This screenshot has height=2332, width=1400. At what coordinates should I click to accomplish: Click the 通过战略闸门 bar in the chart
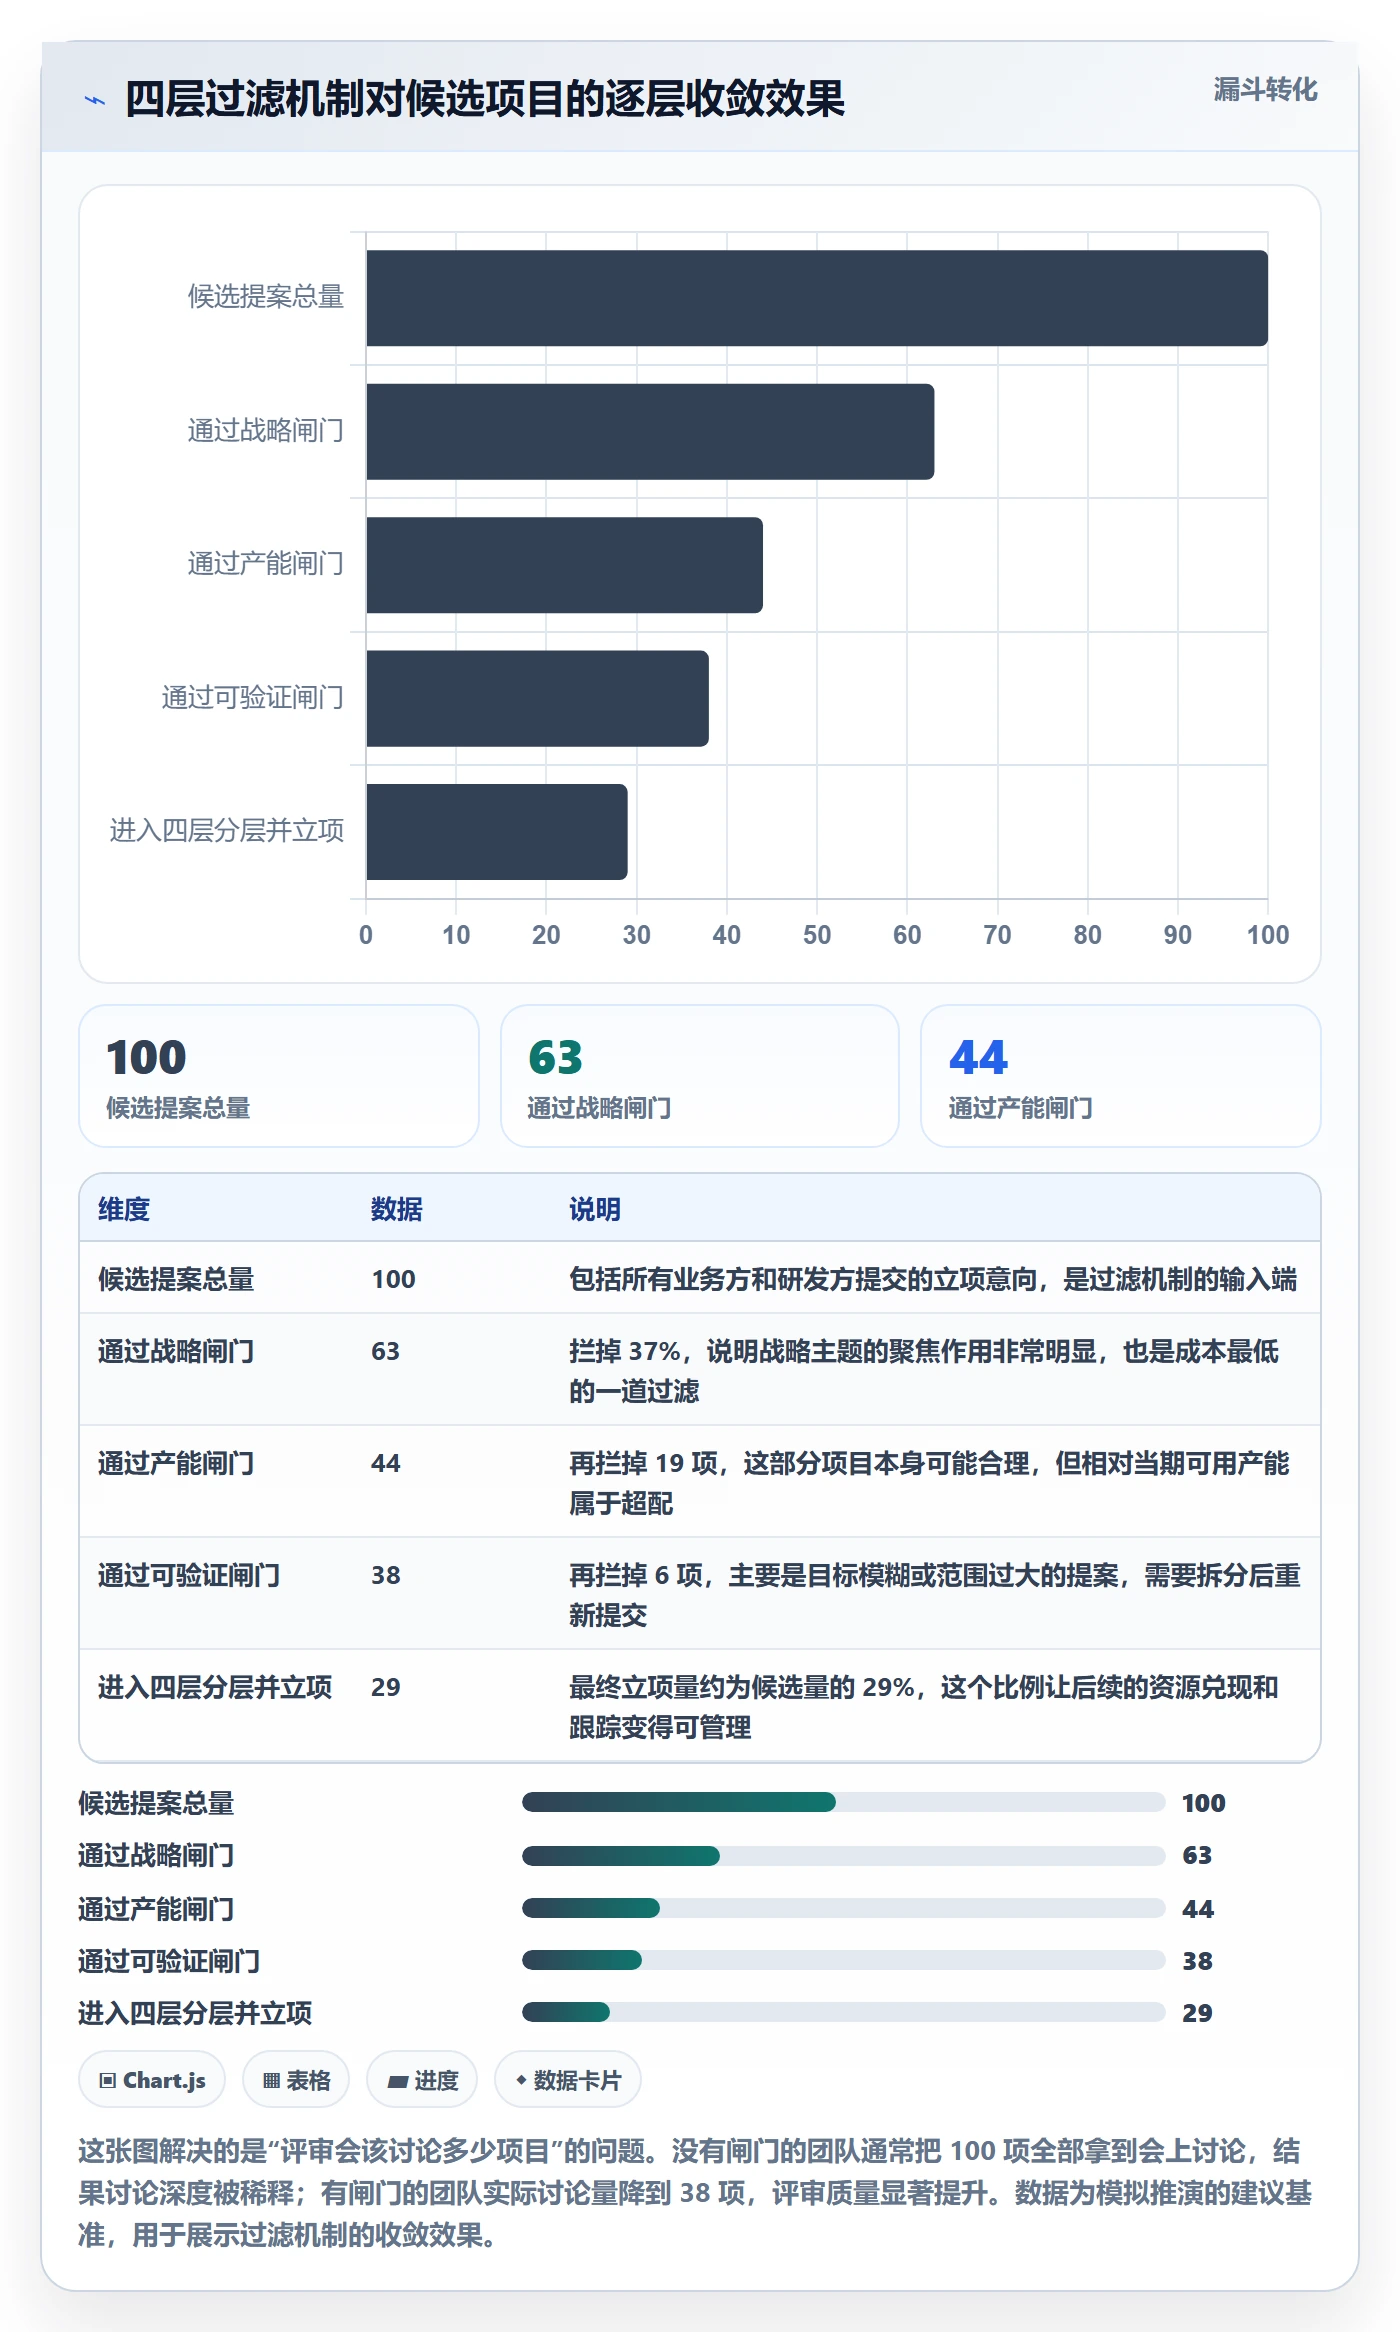tap(650, 432)
